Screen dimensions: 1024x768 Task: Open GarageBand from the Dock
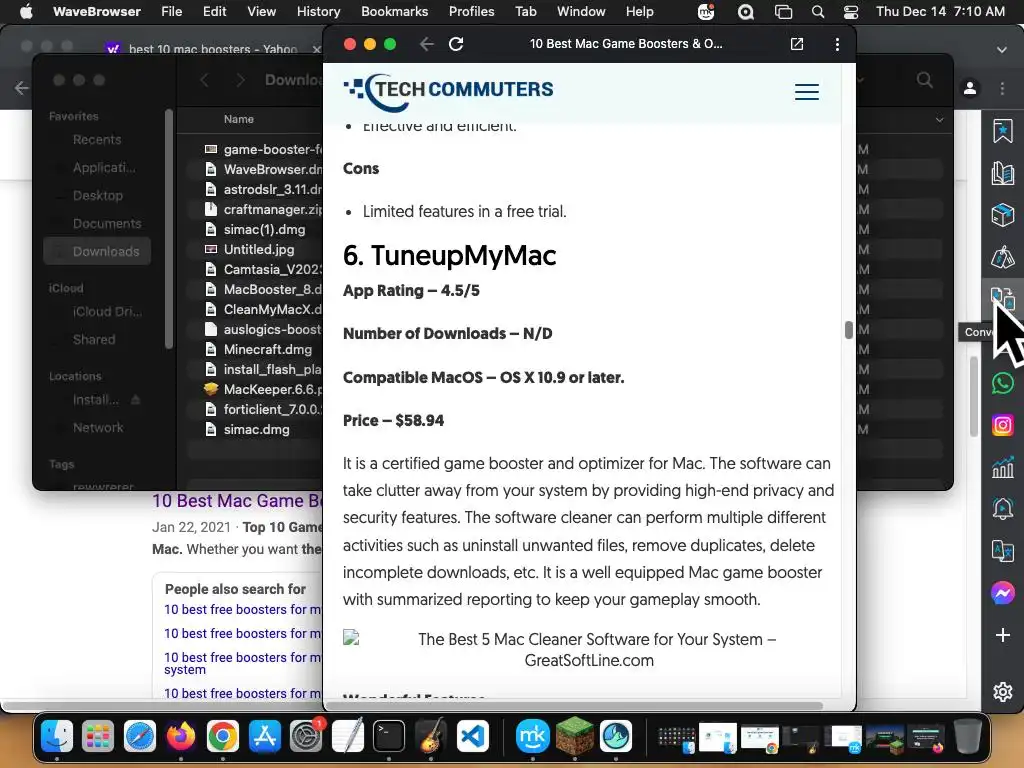click(x=430, y=736)
